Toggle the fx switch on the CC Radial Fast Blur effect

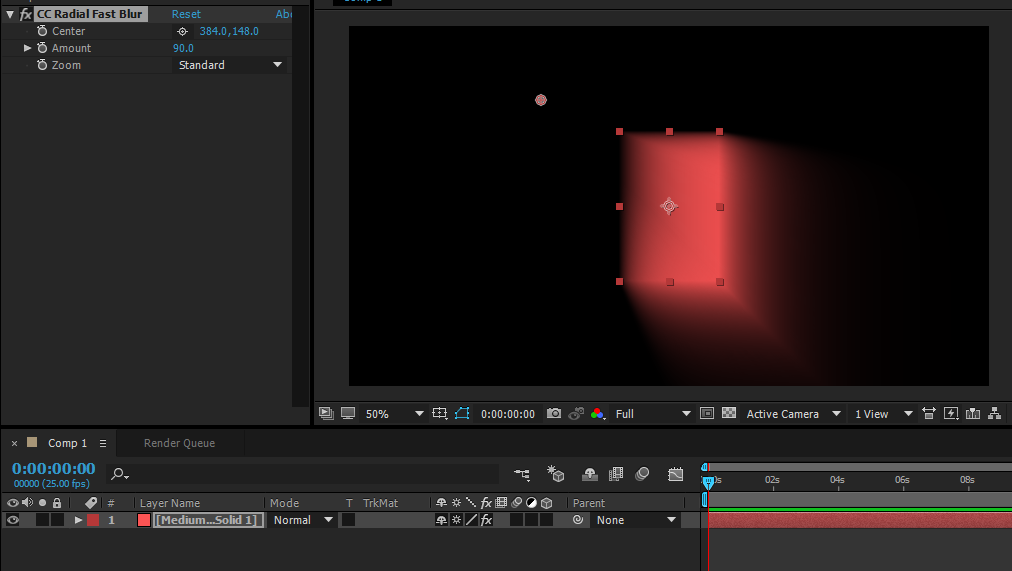26,14
